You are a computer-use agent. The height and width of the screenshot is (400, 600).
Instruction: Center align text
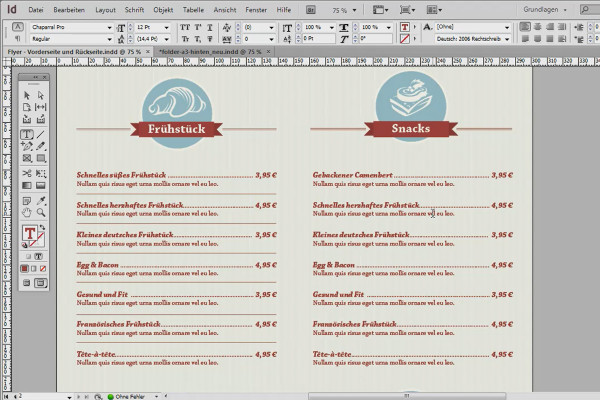click(538, 27)
